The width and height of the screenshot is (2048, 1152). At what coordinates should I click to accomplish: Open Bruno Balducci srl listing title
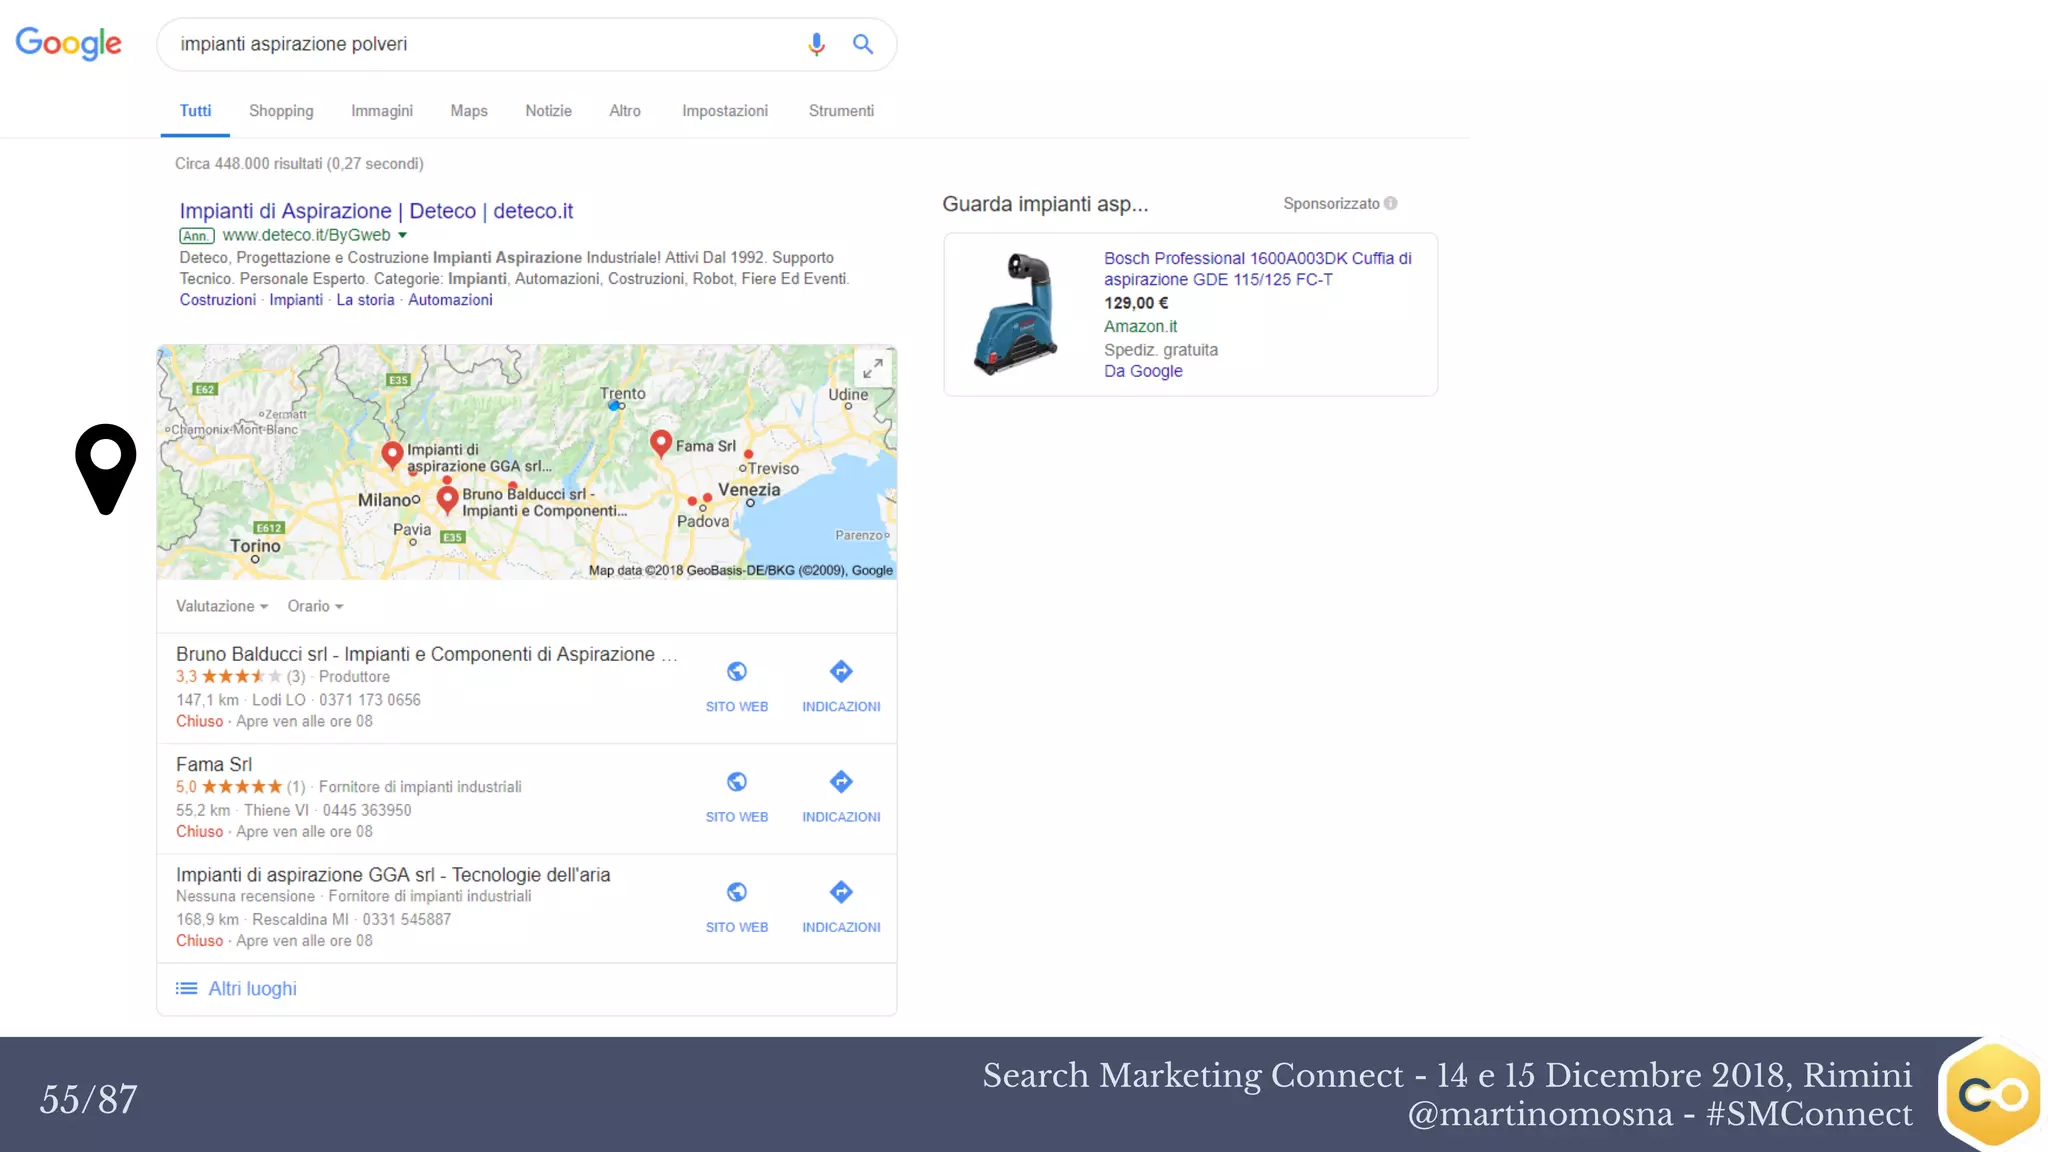426,654
